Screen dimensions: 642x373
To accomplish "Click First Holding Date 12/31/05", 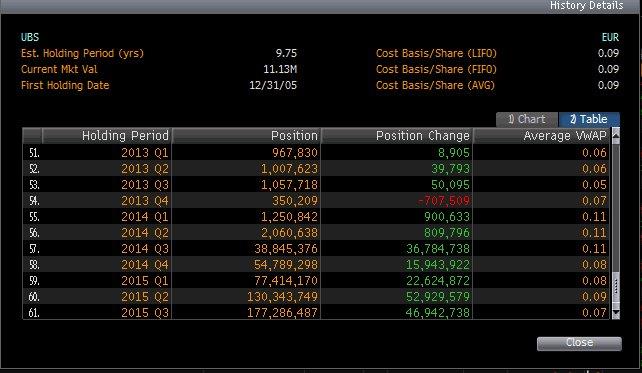I will (273, 85).
